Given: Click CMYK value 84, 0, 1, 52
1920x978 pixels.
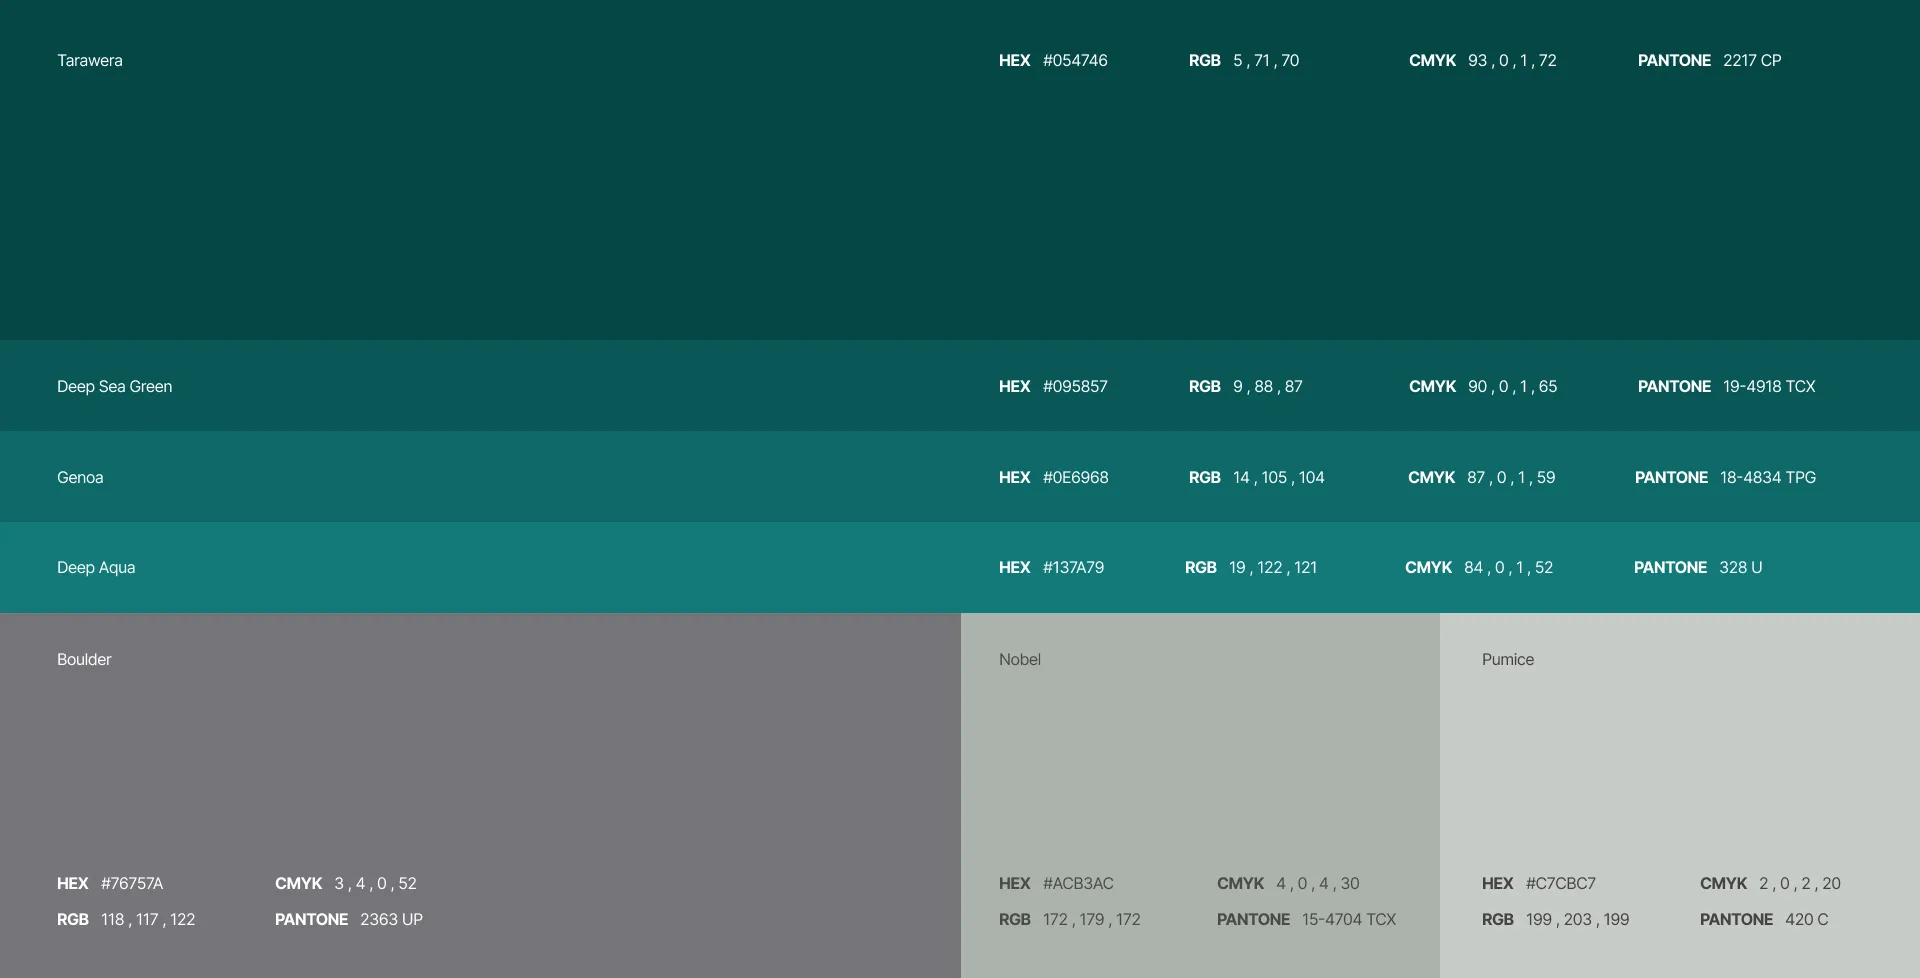Looking at the screenshot, I should pyautogui.click(x=1509, y=567).
